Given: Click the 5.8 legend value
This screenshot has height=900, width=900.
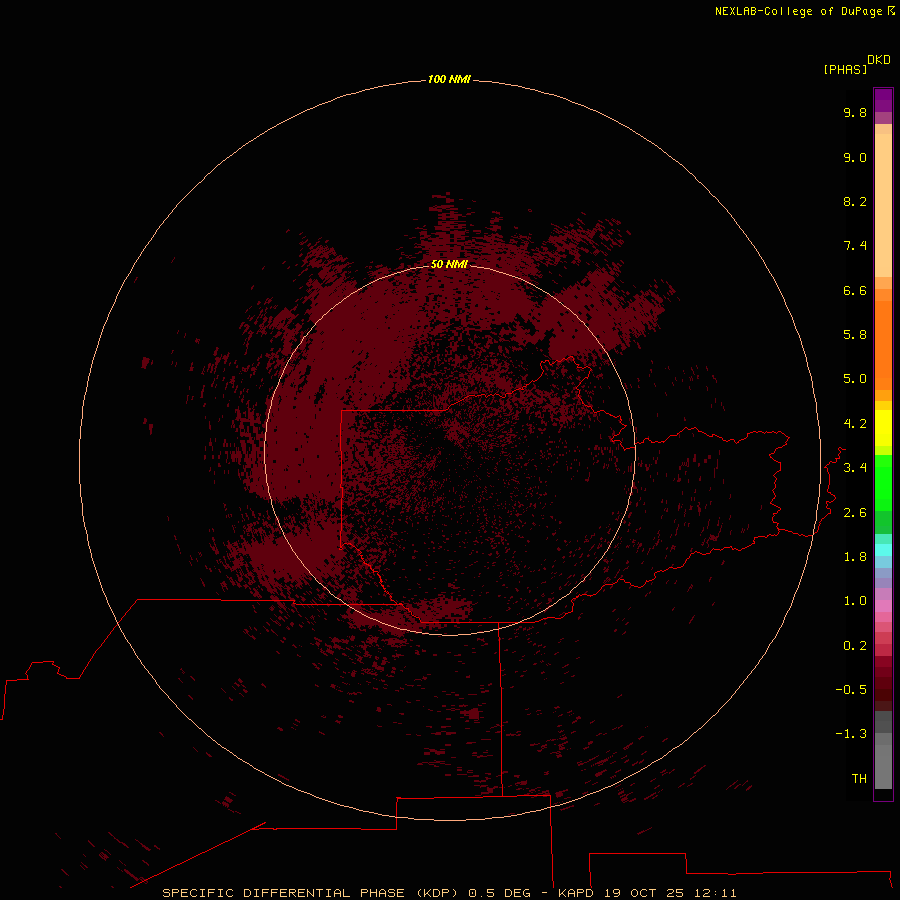Looking at the screenshot, I should (855, 335).
